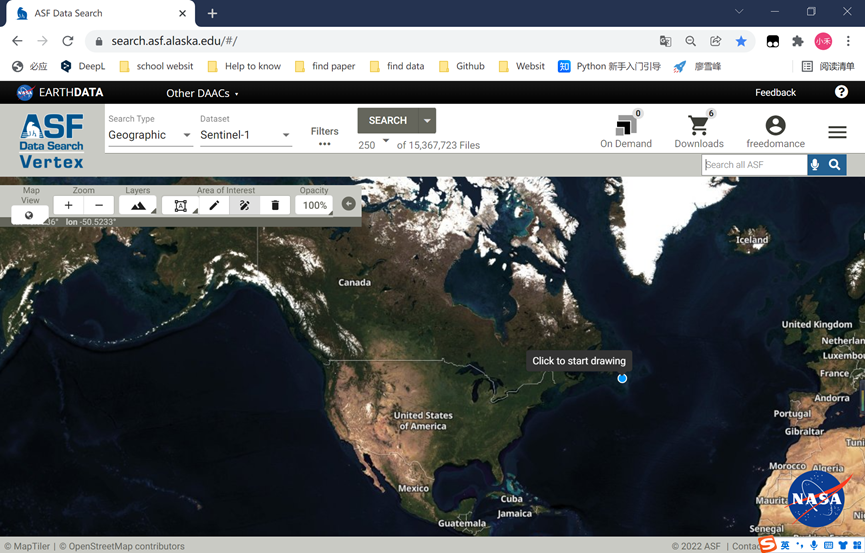
Task: Open the On Demand queue
Action: pos(626,131)
